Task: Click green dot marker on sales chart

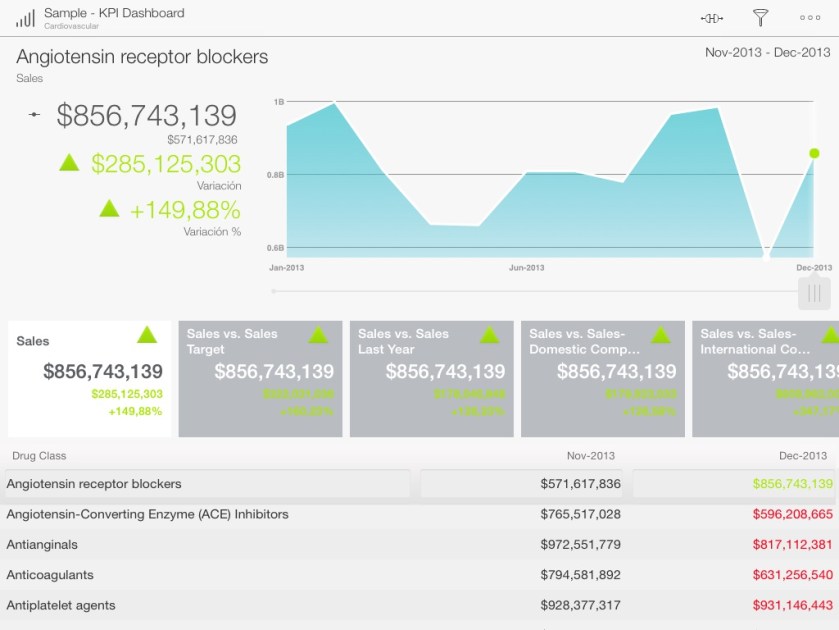Action: tap(814, 153)
